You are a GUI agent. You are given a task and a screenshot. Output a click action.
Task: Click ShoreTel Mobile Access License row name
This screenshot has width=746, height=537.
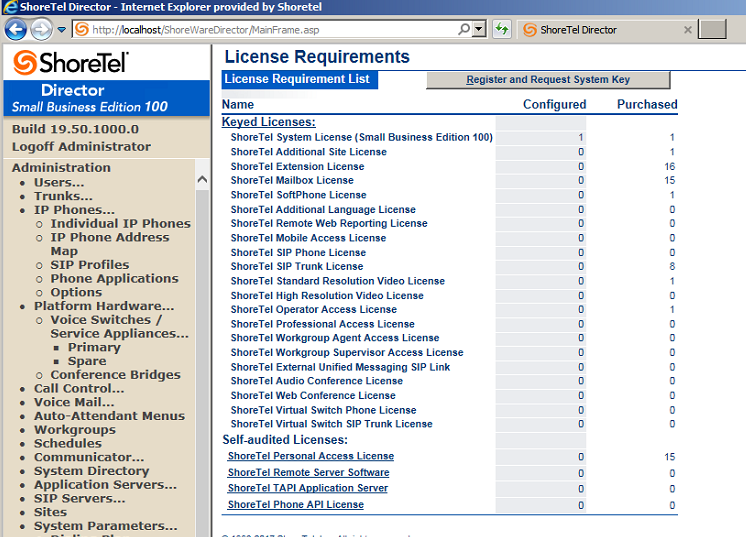308,238
